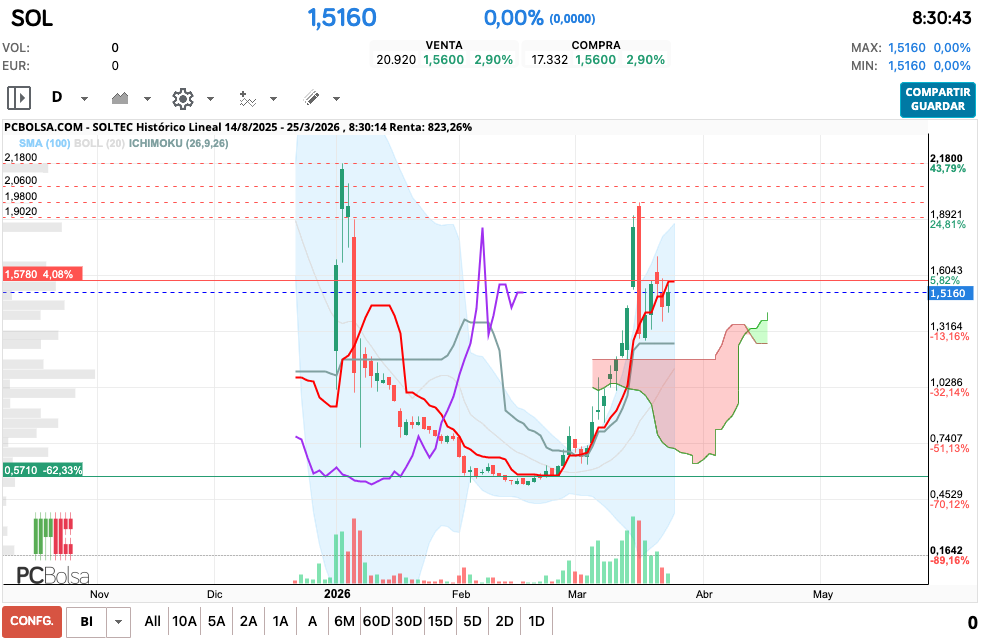The height and width of the screenshot is (643, 991).
Task: Select the 10A time range
Action: [x=185, y=622]
